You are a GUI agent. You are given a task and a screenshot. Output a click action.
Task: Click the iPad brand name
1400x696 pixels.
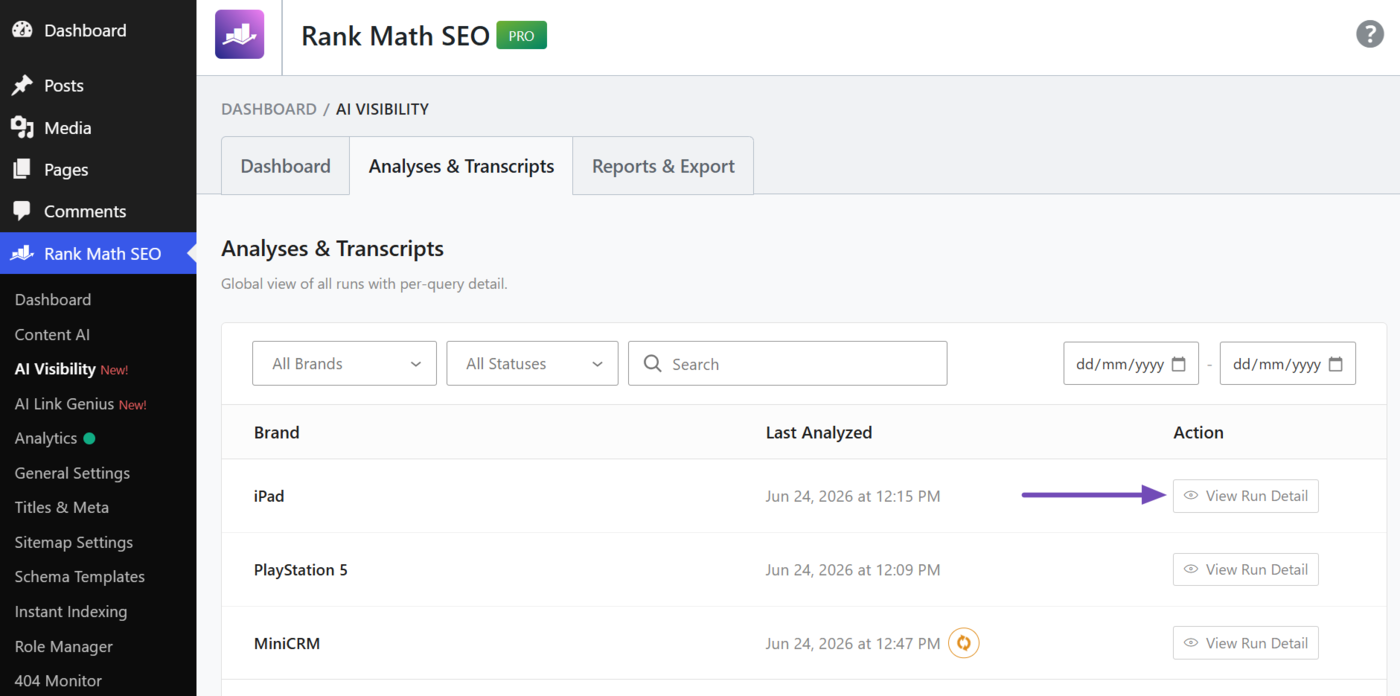tap(269, 496)
